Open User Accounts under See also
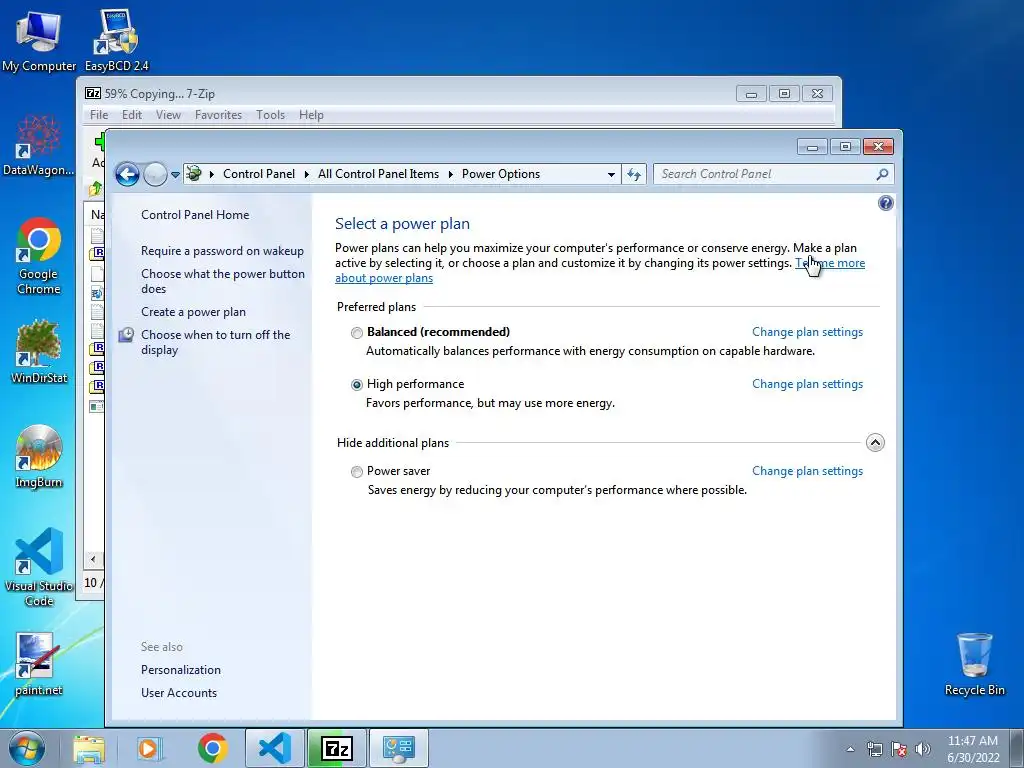 click(x=179, y=693)
